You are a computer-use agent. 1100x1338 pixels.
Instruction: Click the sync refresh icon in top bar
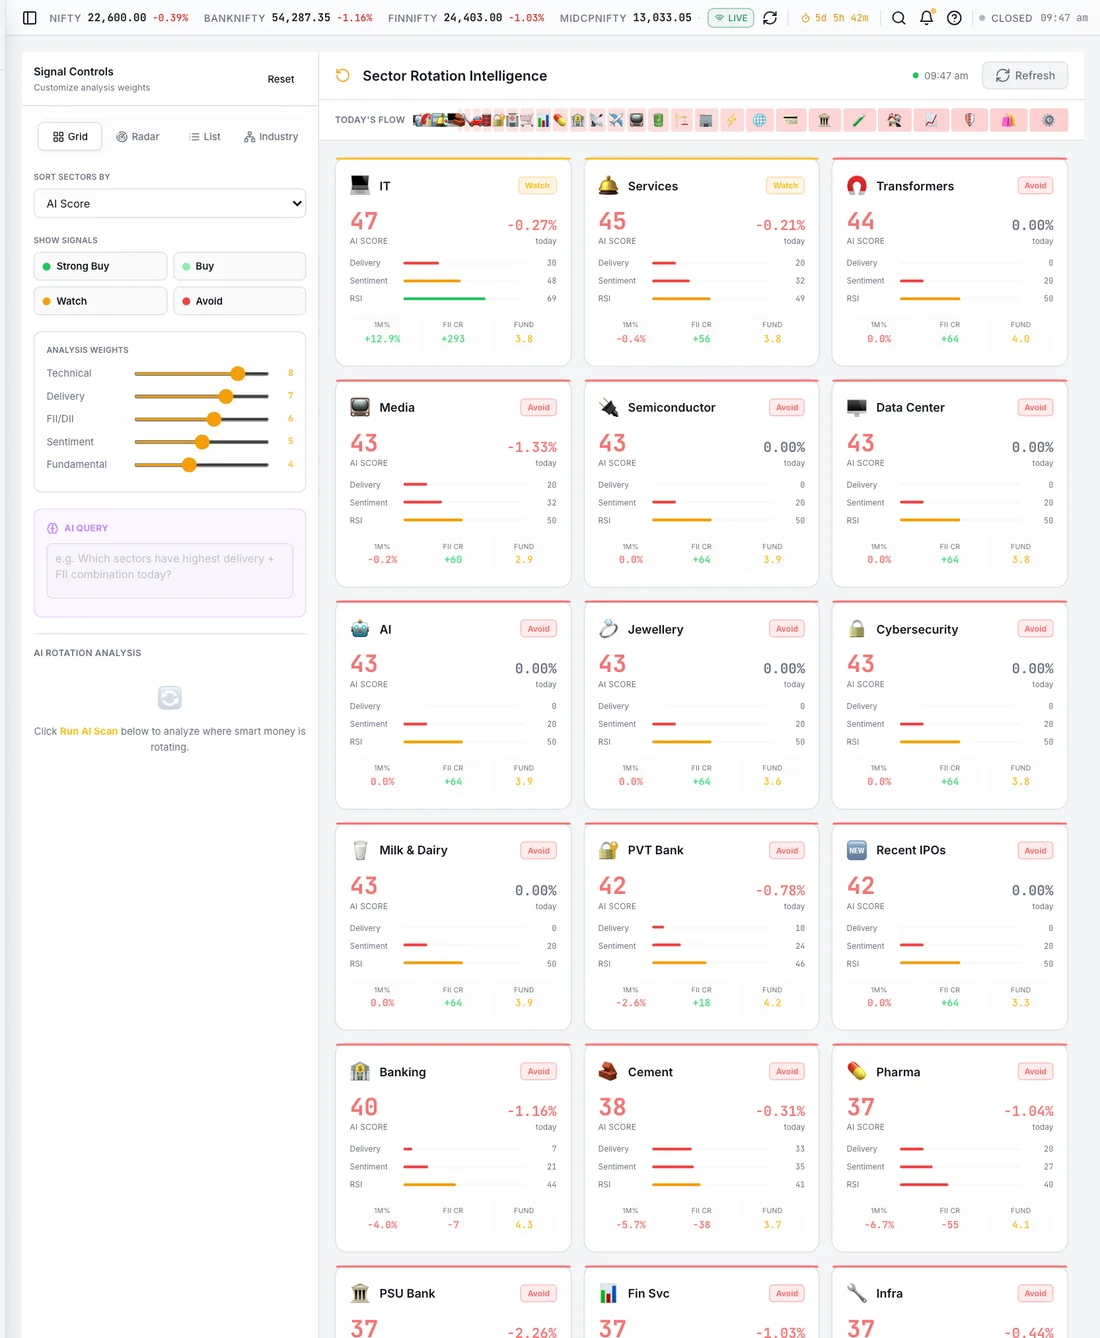pos(770,18)
